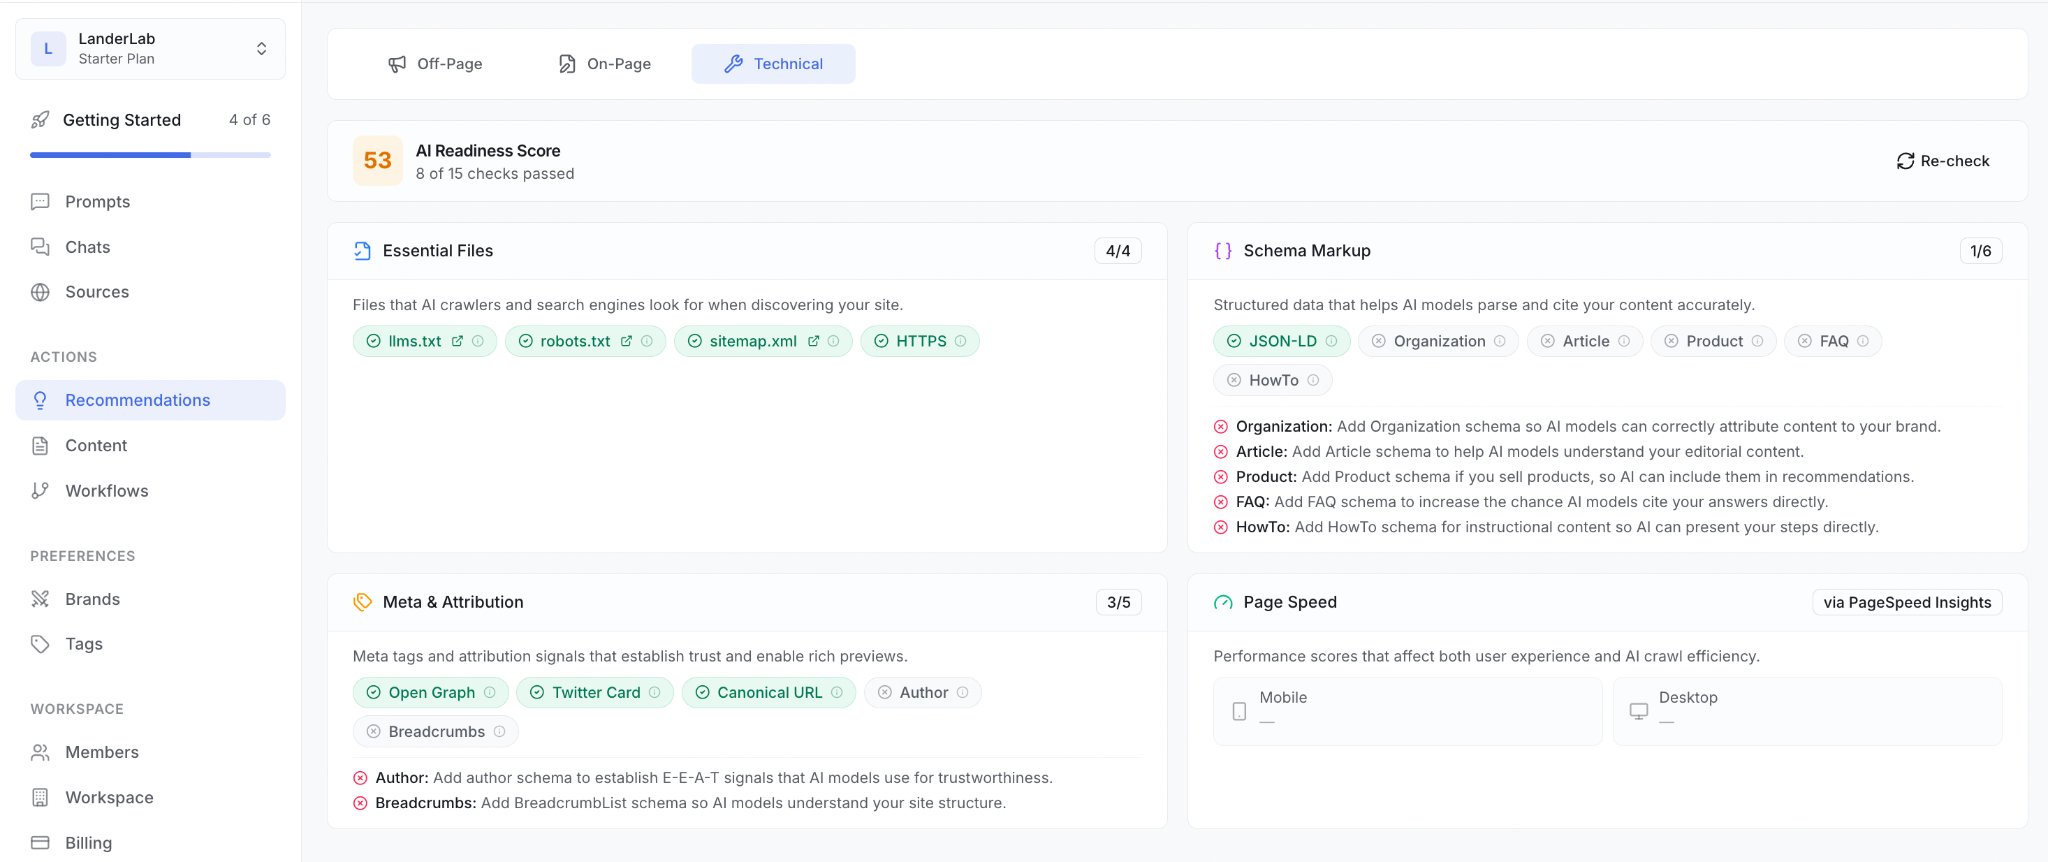Screen dimensions: 2048x862
Task: Select the Author check chip
Action: pos(922,693)
